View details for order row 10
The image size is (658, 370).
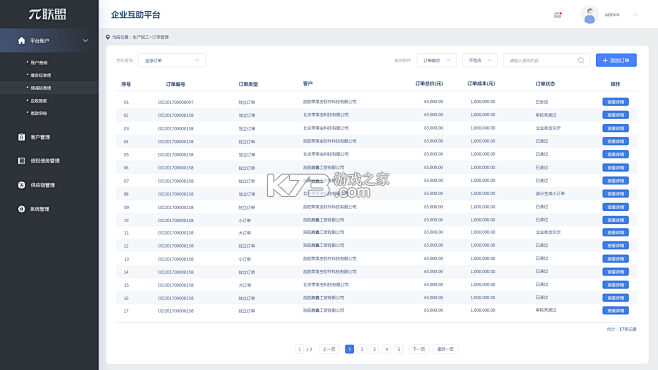[x=616, y=220]
